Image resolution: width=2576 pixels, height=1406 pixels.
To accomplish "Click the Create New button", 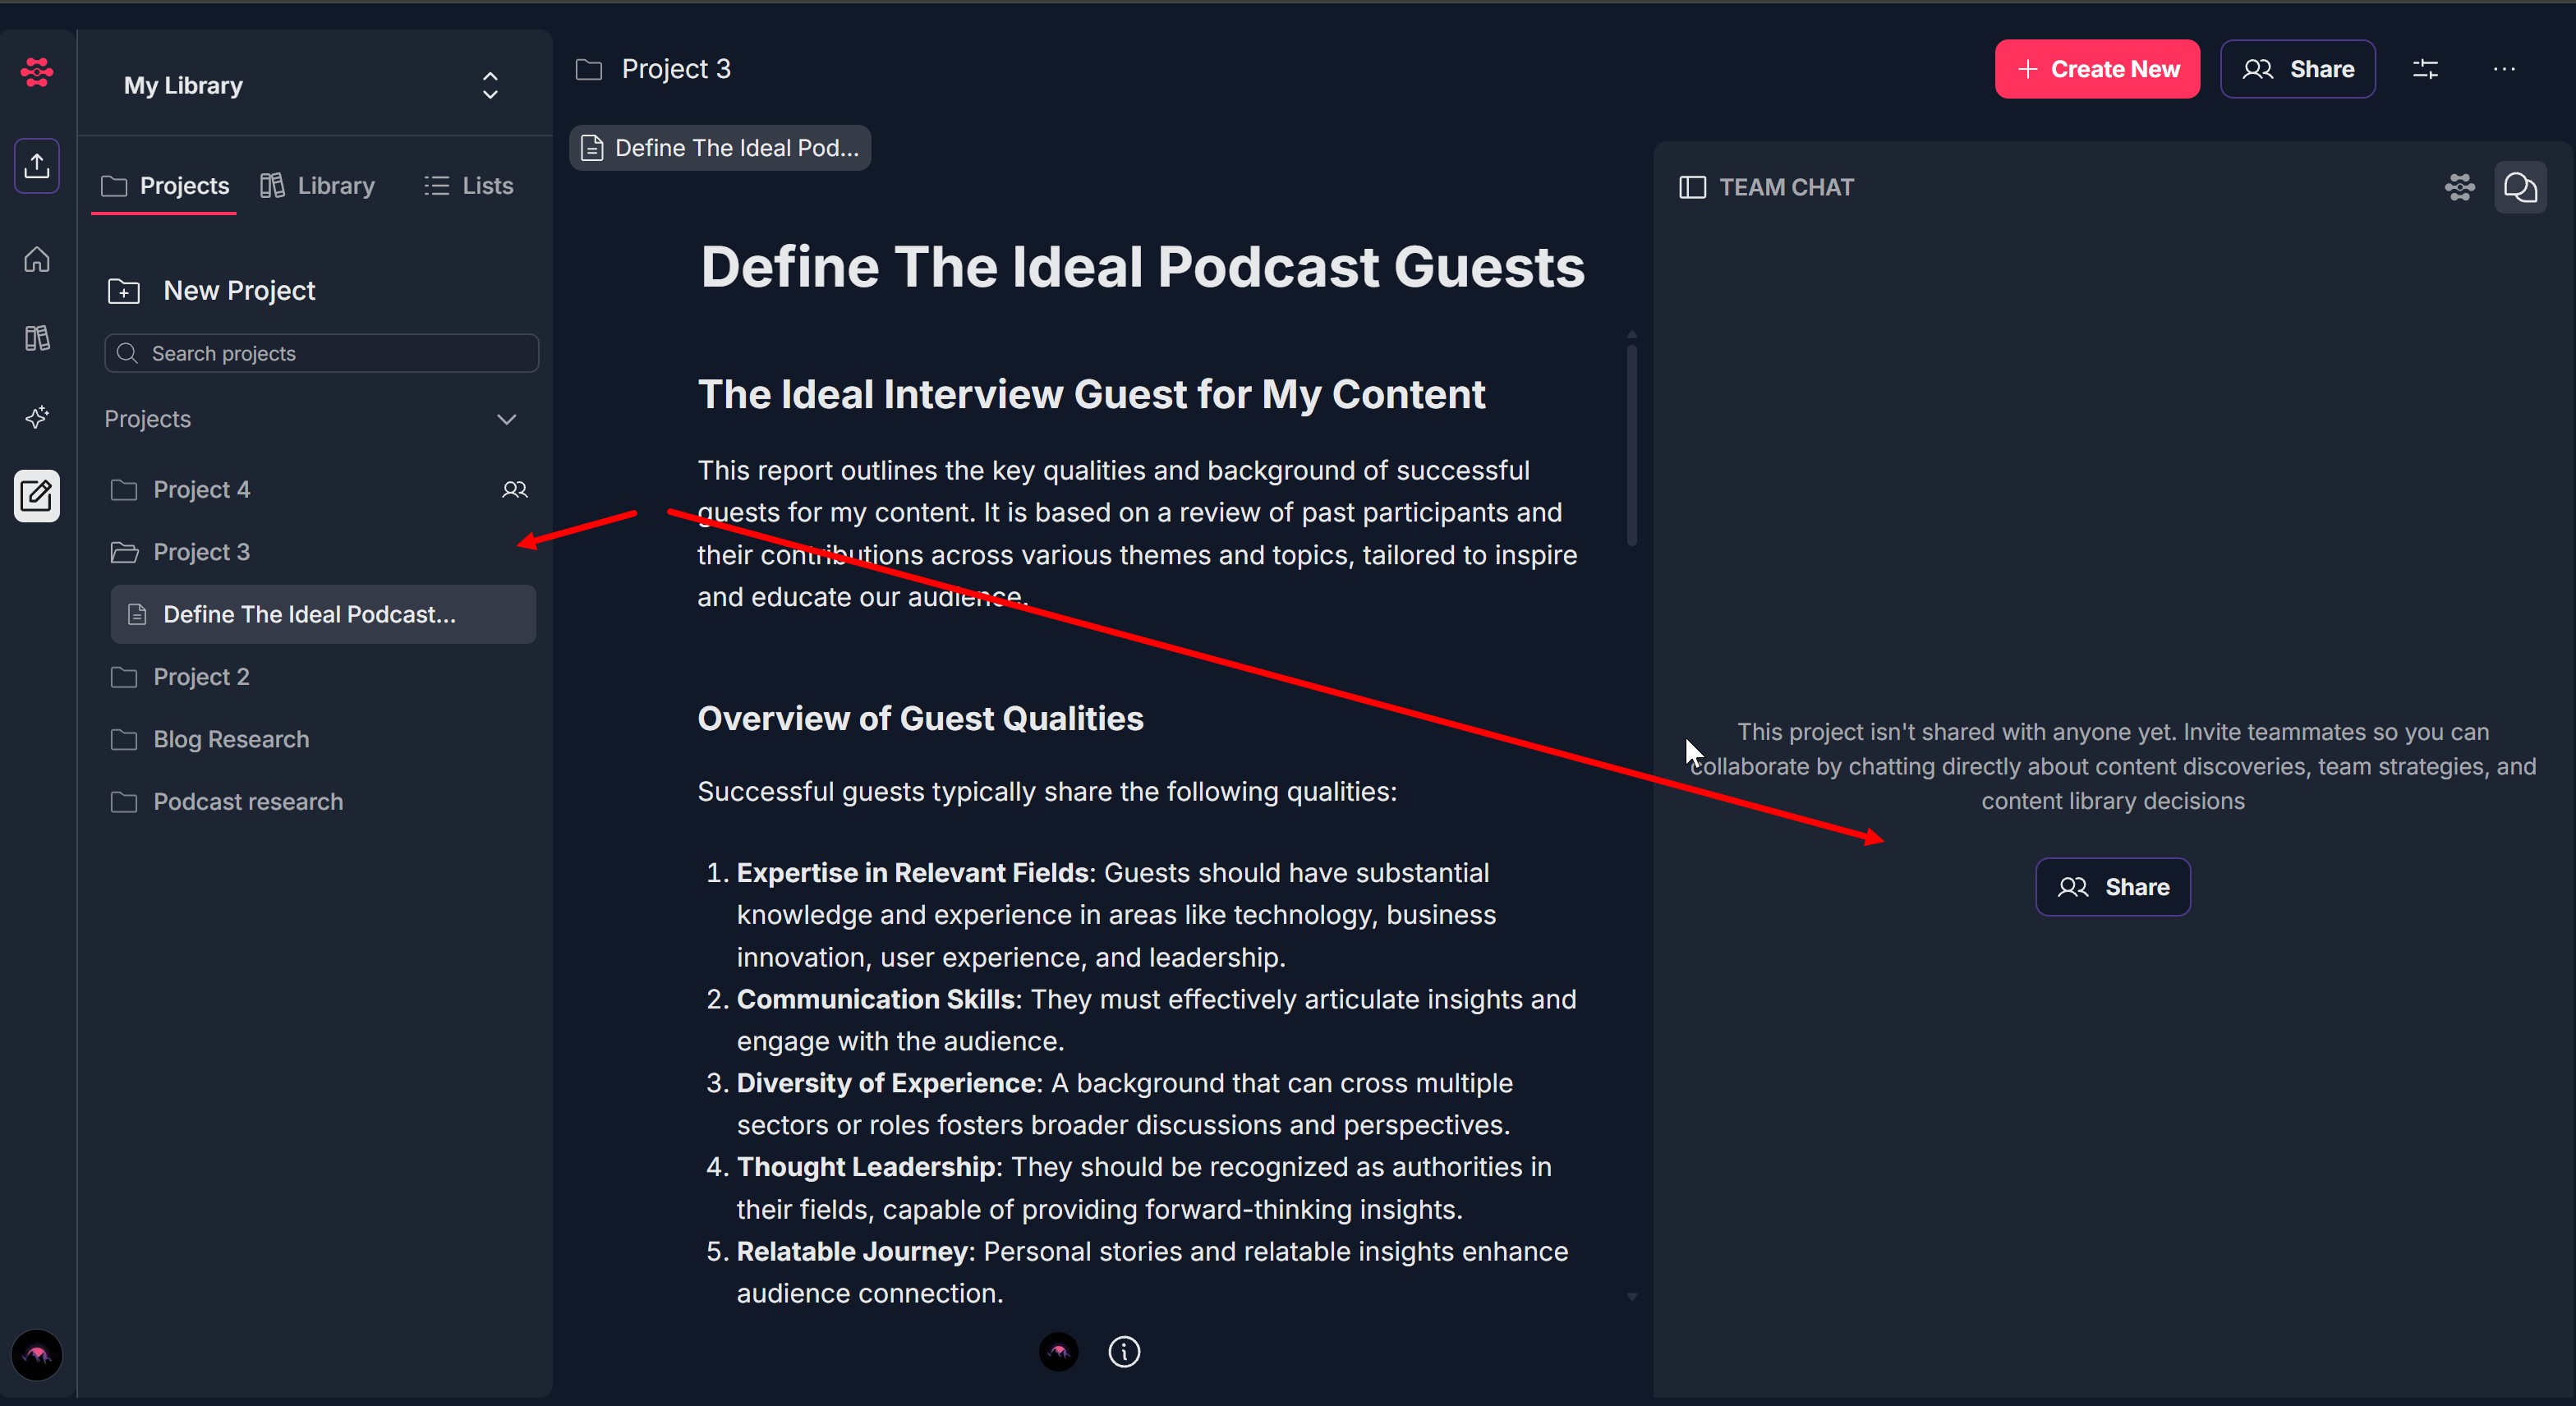I will tap(2097, 69).
